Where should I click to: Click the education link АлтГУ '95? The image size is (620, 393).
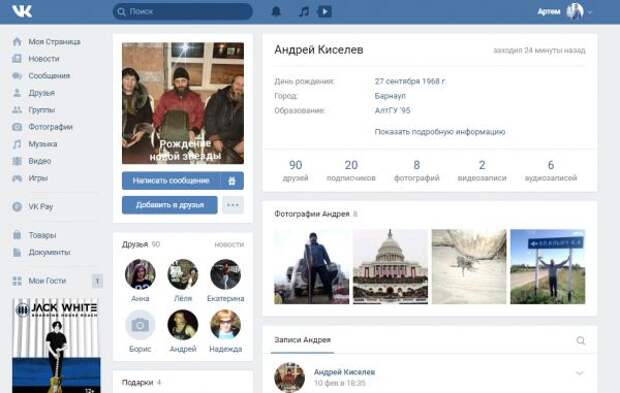click(x=392, y=110)
